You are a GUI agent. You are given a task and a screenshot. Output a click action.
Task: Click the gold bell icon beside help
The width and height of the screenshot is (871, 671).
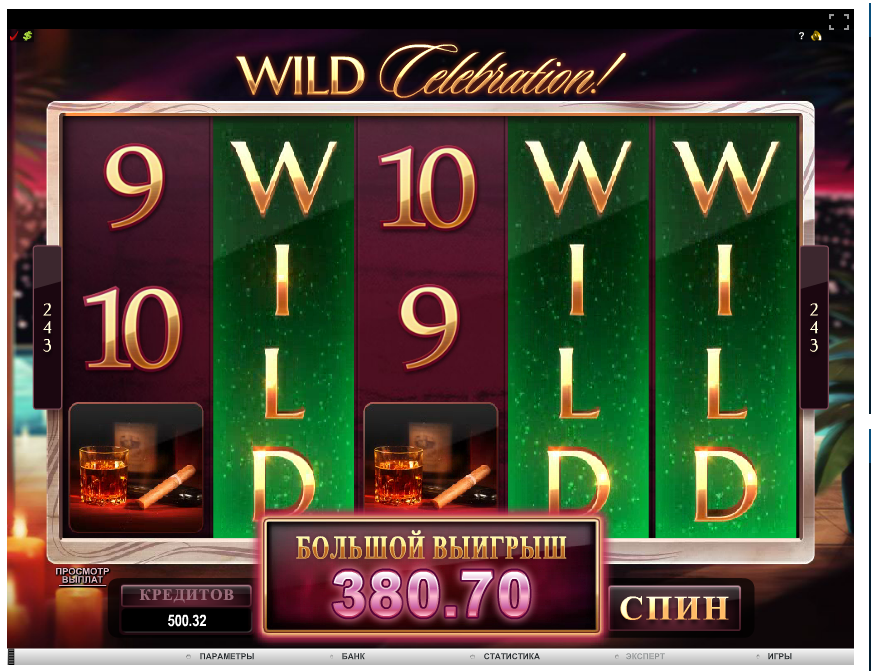pyautogui.click(x=816, y=36)
